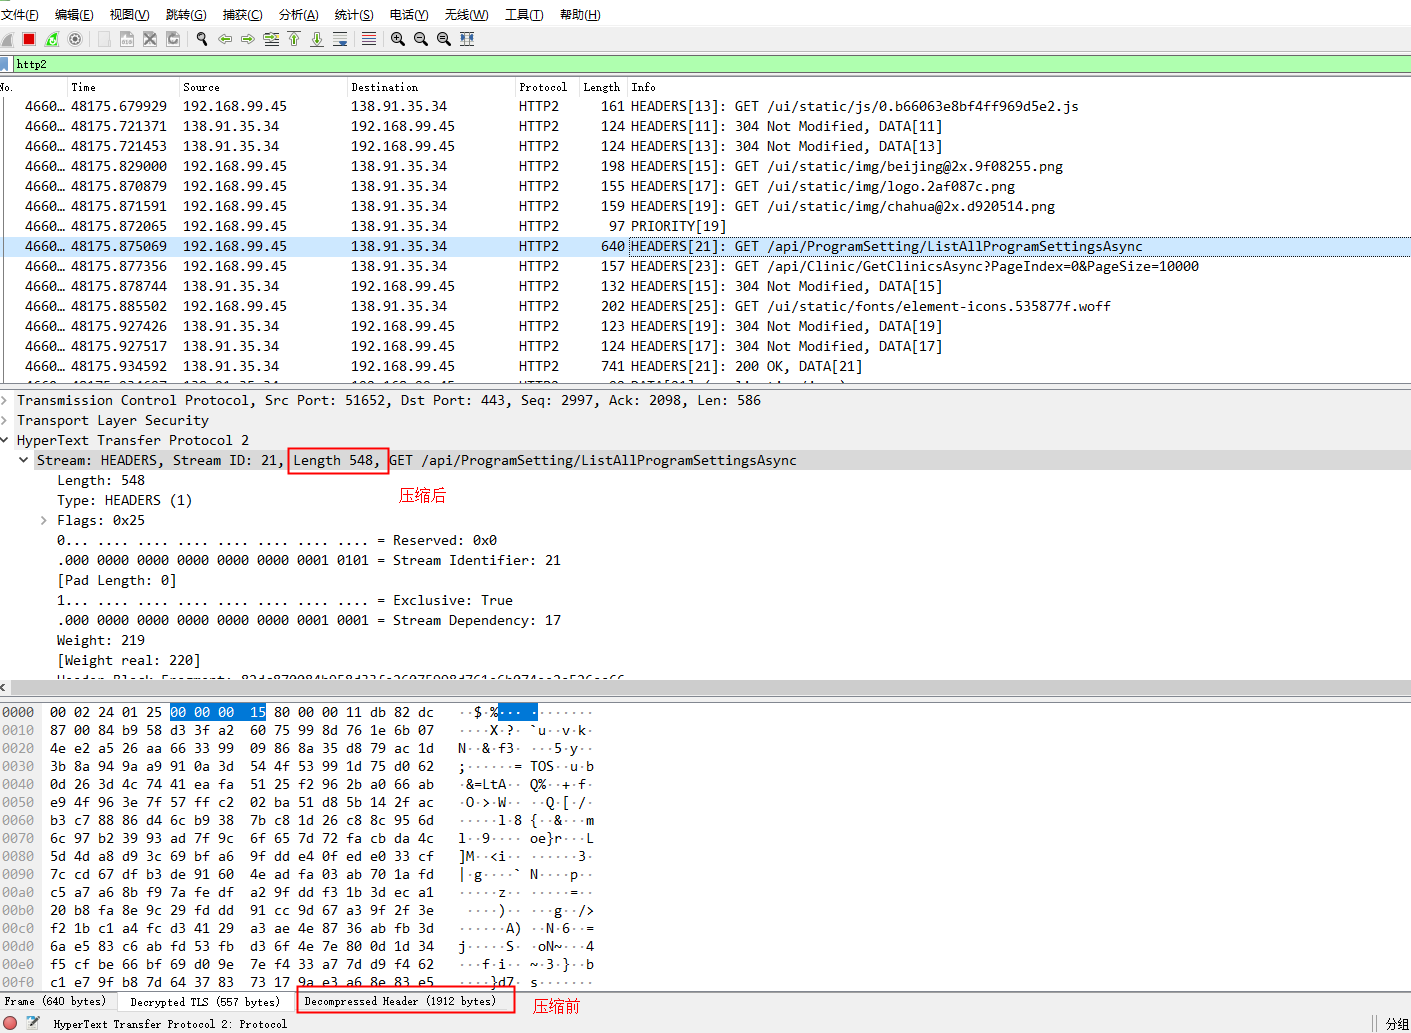Open the 分析(A) menu
The width and height of the screenshot is (1411, 1033).
[x=298, y=14]
